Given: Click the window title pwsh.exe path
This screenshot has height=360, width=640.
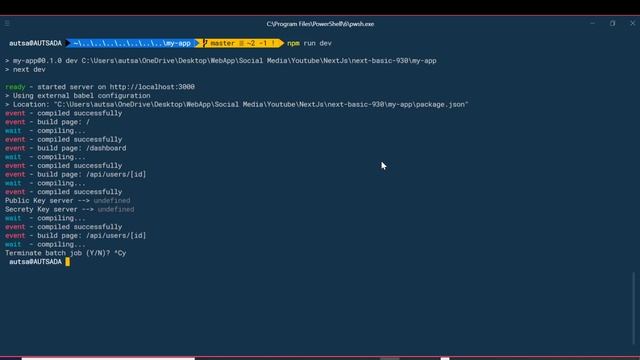Looking at the screenshot, I should pyautogui.click(x=320, y=24).
